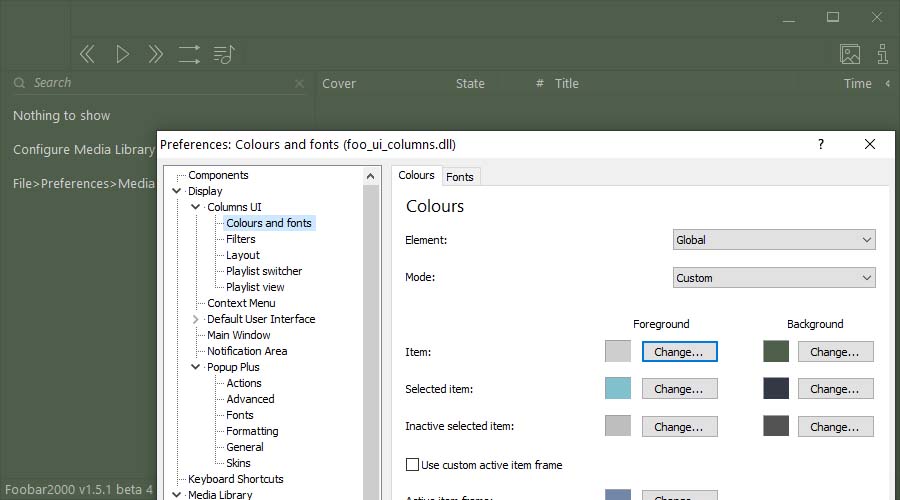This screenshot has height=500, width=900.
Task: Click Change button for Item foreground
Action: 679,352
